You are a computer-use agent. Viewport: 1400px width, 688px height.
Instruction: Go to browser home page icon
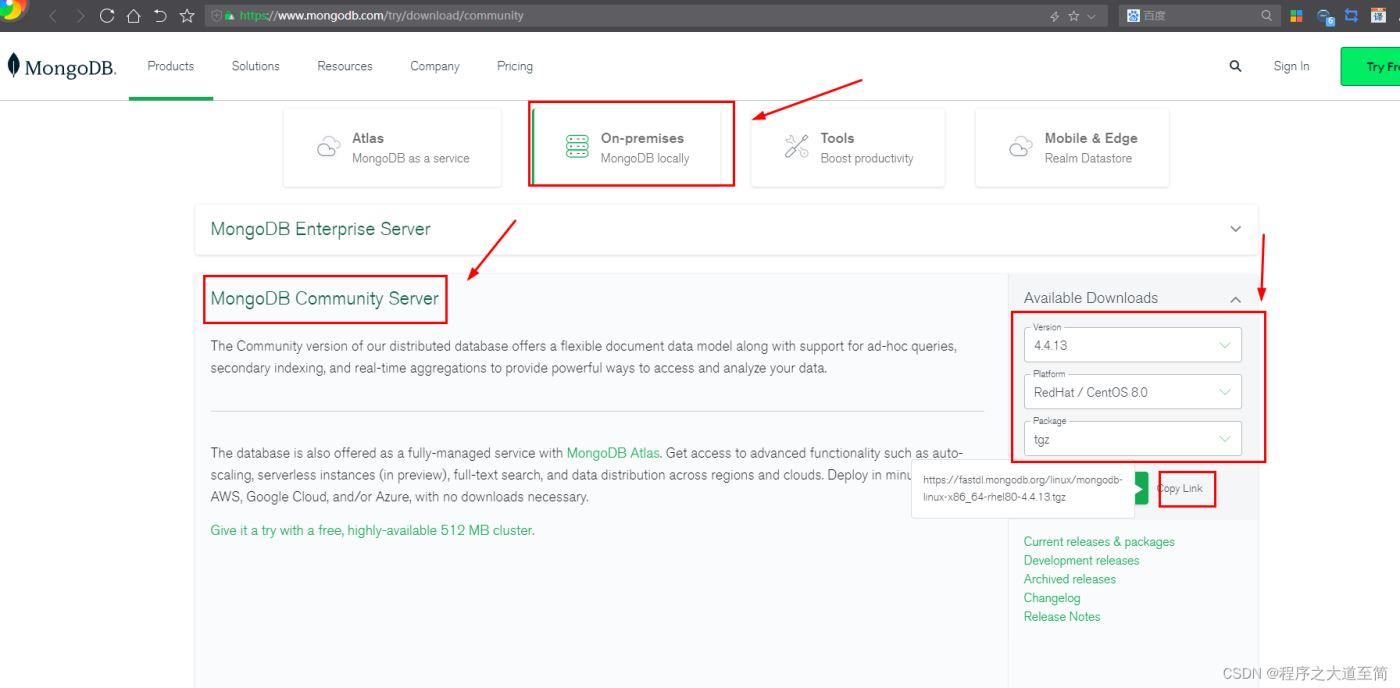click(x=133, y=16)
